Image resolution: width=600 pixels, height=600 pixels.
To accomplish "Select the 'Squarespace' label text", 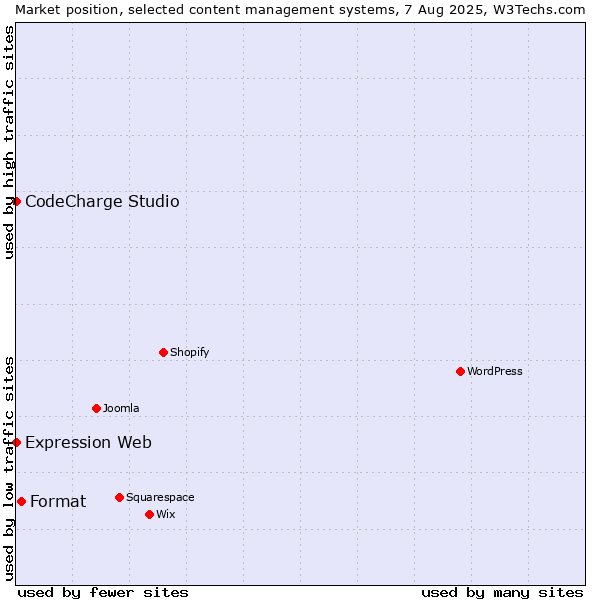I will point(160,497).
